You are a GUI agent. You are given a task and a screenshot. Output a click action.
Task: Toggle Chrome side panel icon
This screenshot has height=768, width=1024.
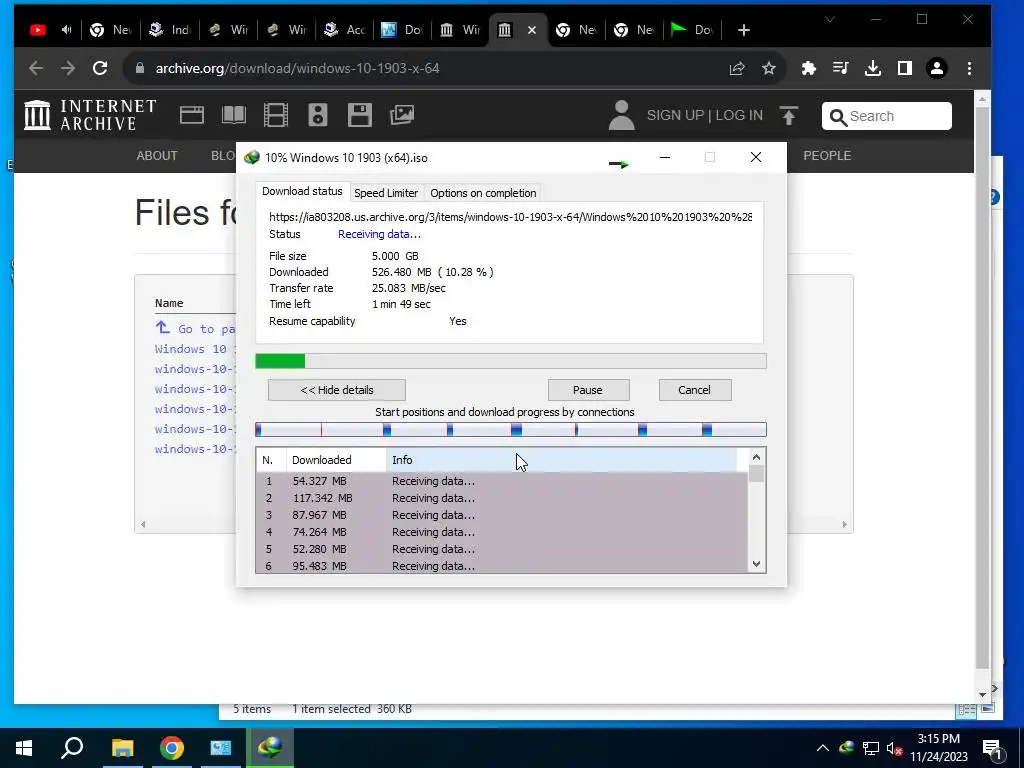click(904, 68)
